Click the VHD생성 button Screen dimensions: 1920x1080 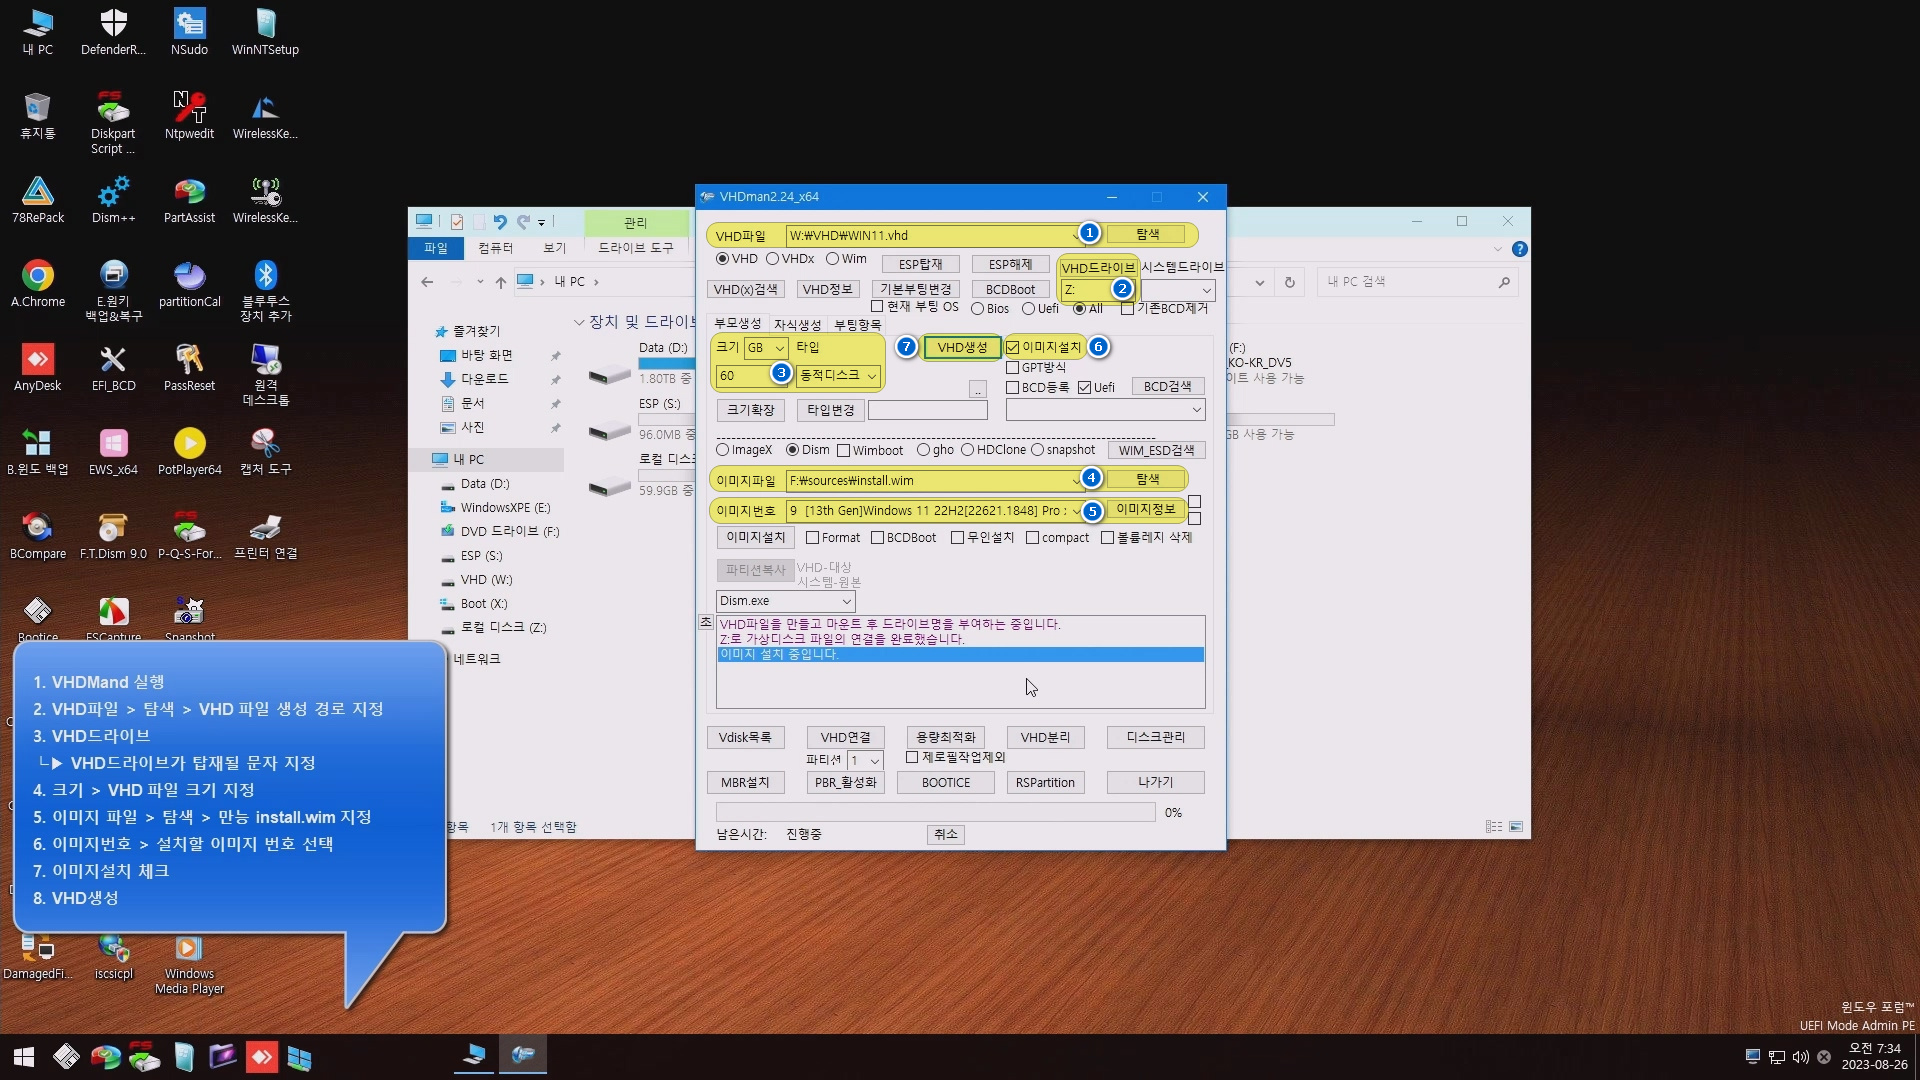[x=961, y=347]
